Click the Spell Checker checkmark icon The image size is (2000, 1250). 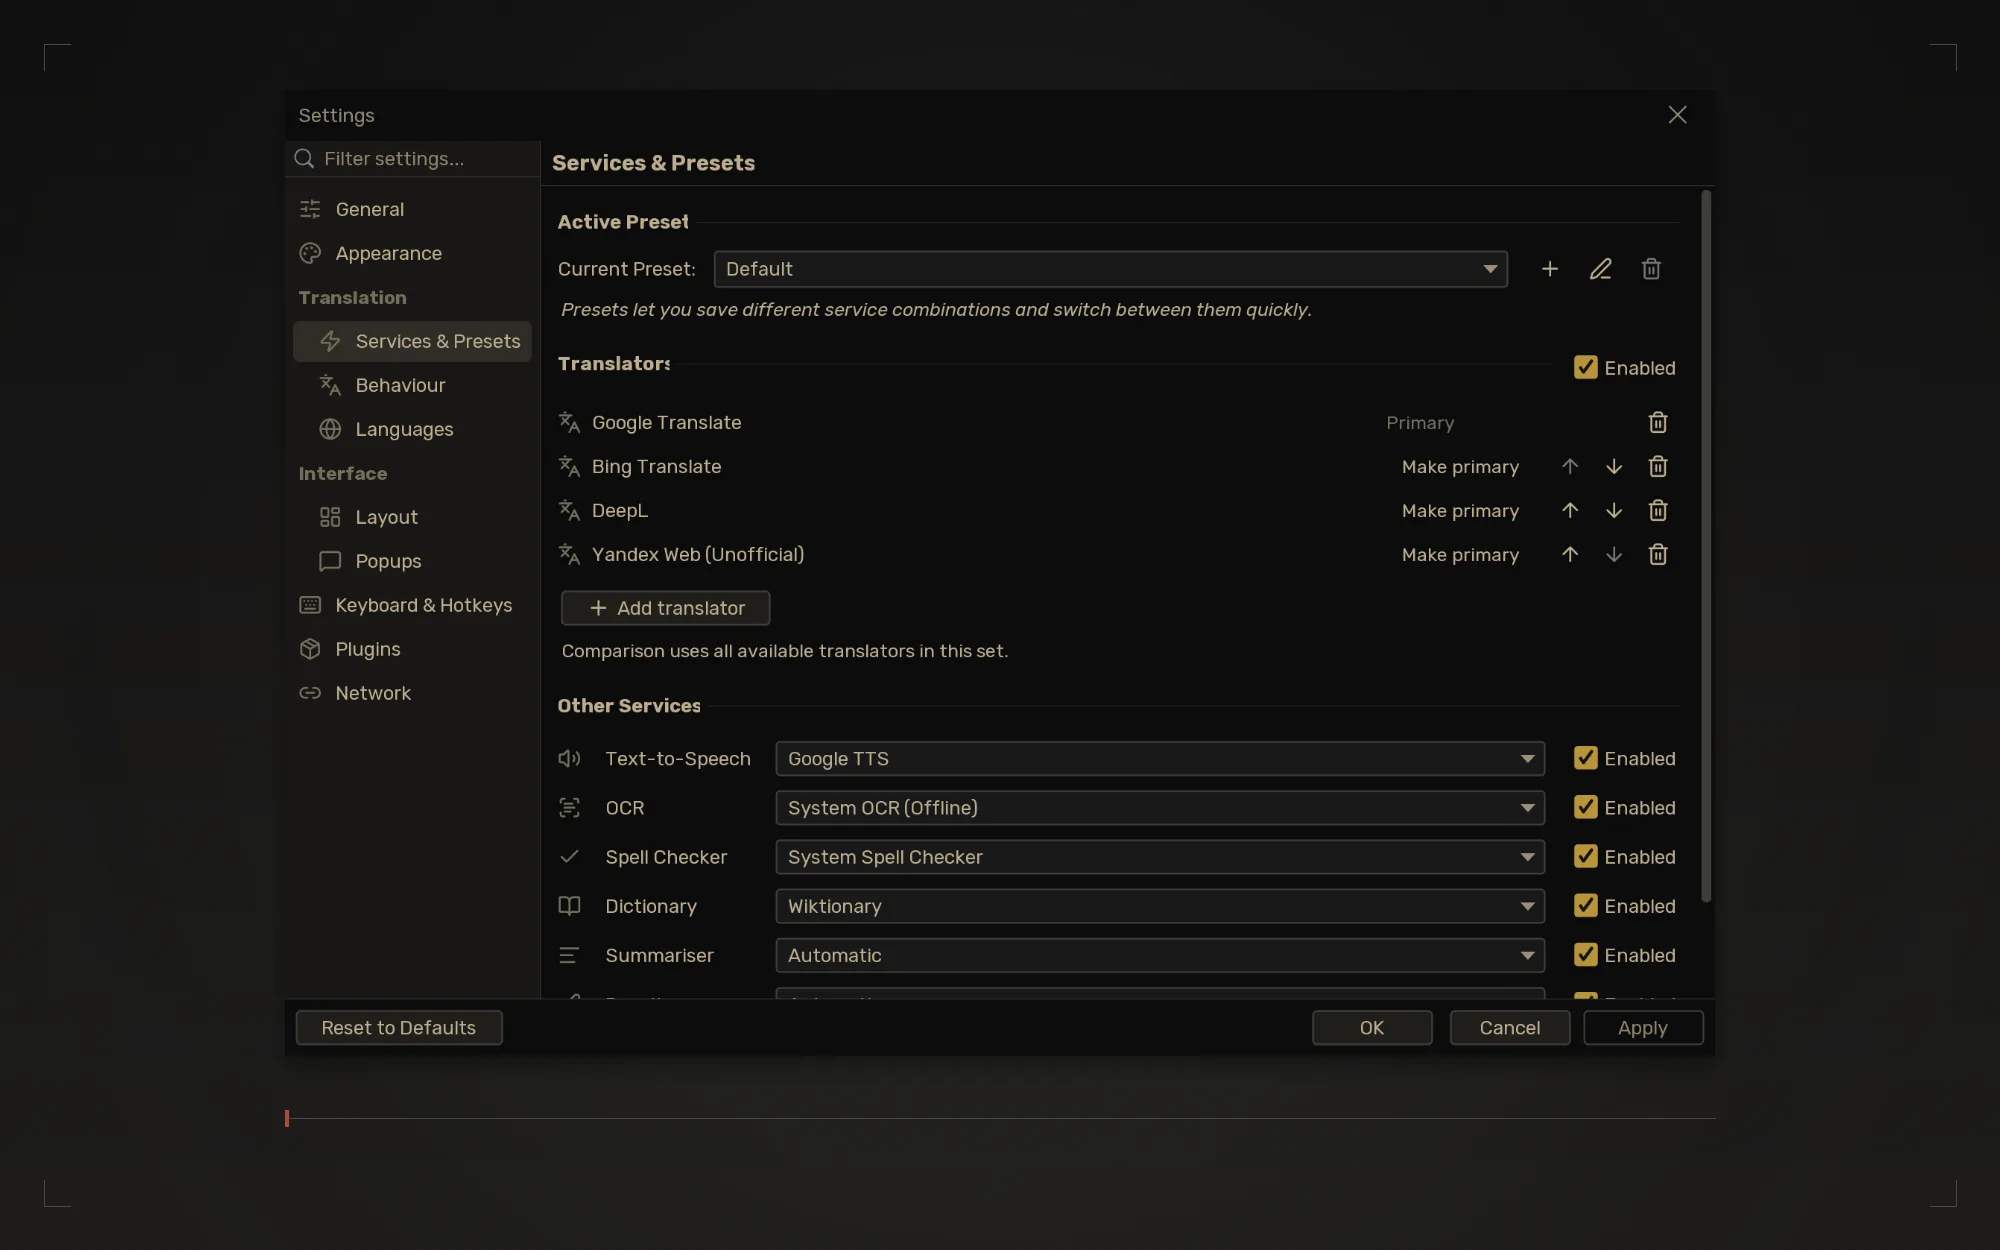tap(569, 857)
